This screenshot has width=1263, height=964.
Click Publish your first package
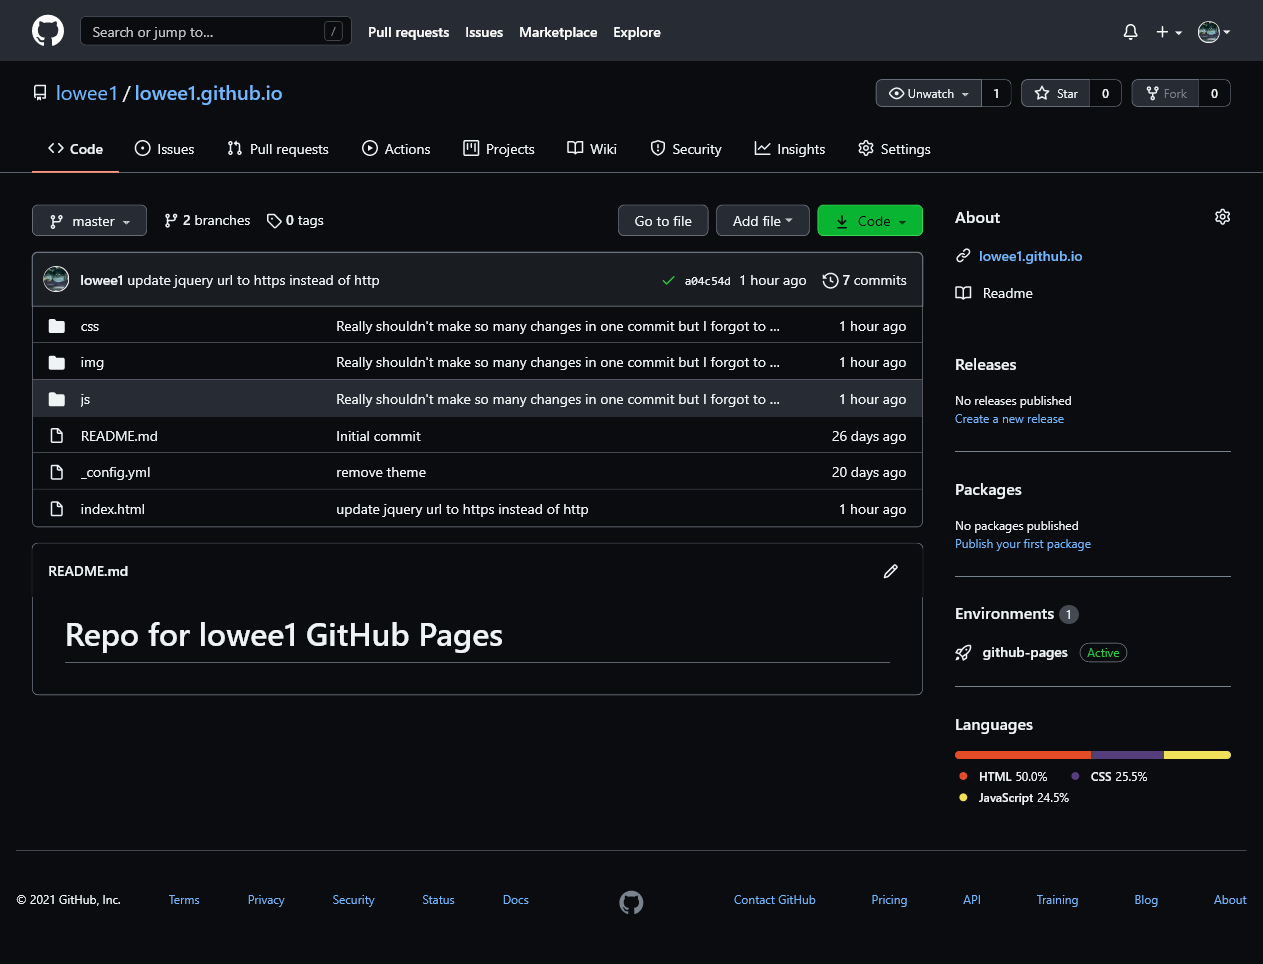[x=1023, y=544]
